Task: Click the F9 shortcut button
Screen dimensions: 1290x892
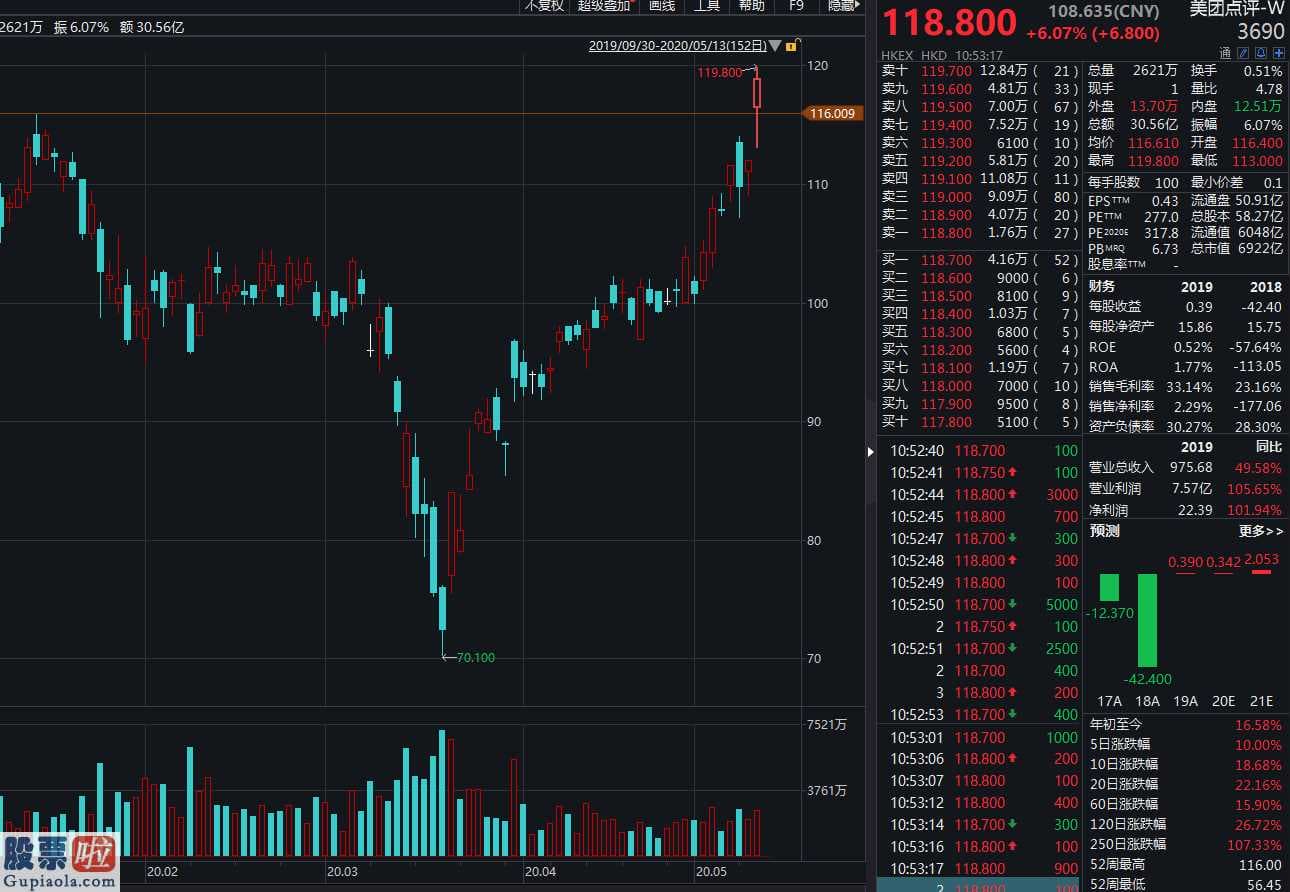Action: tap(796, 5)
